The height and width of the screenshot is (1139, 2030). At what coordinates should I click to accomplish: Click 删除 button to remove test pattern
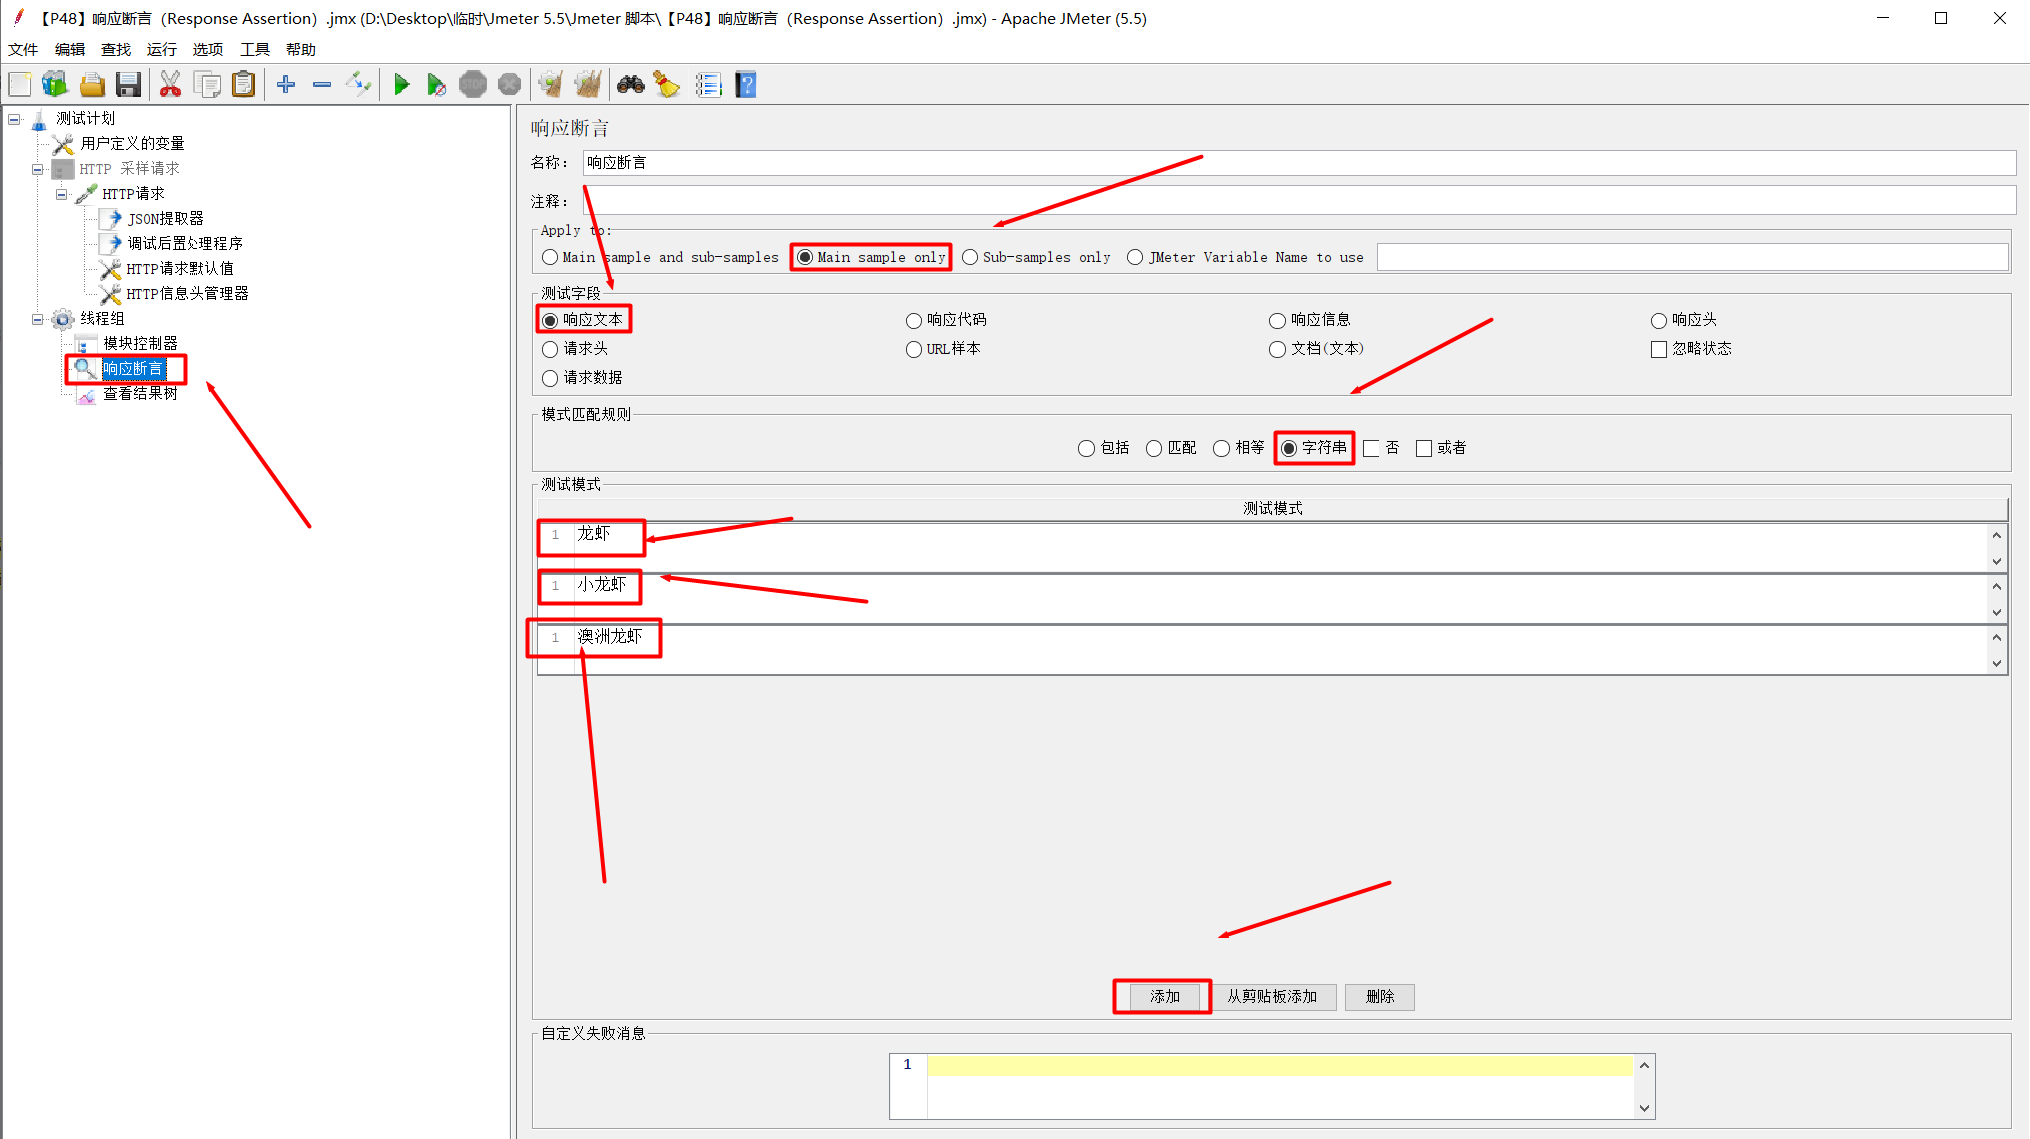[1379, 995]
